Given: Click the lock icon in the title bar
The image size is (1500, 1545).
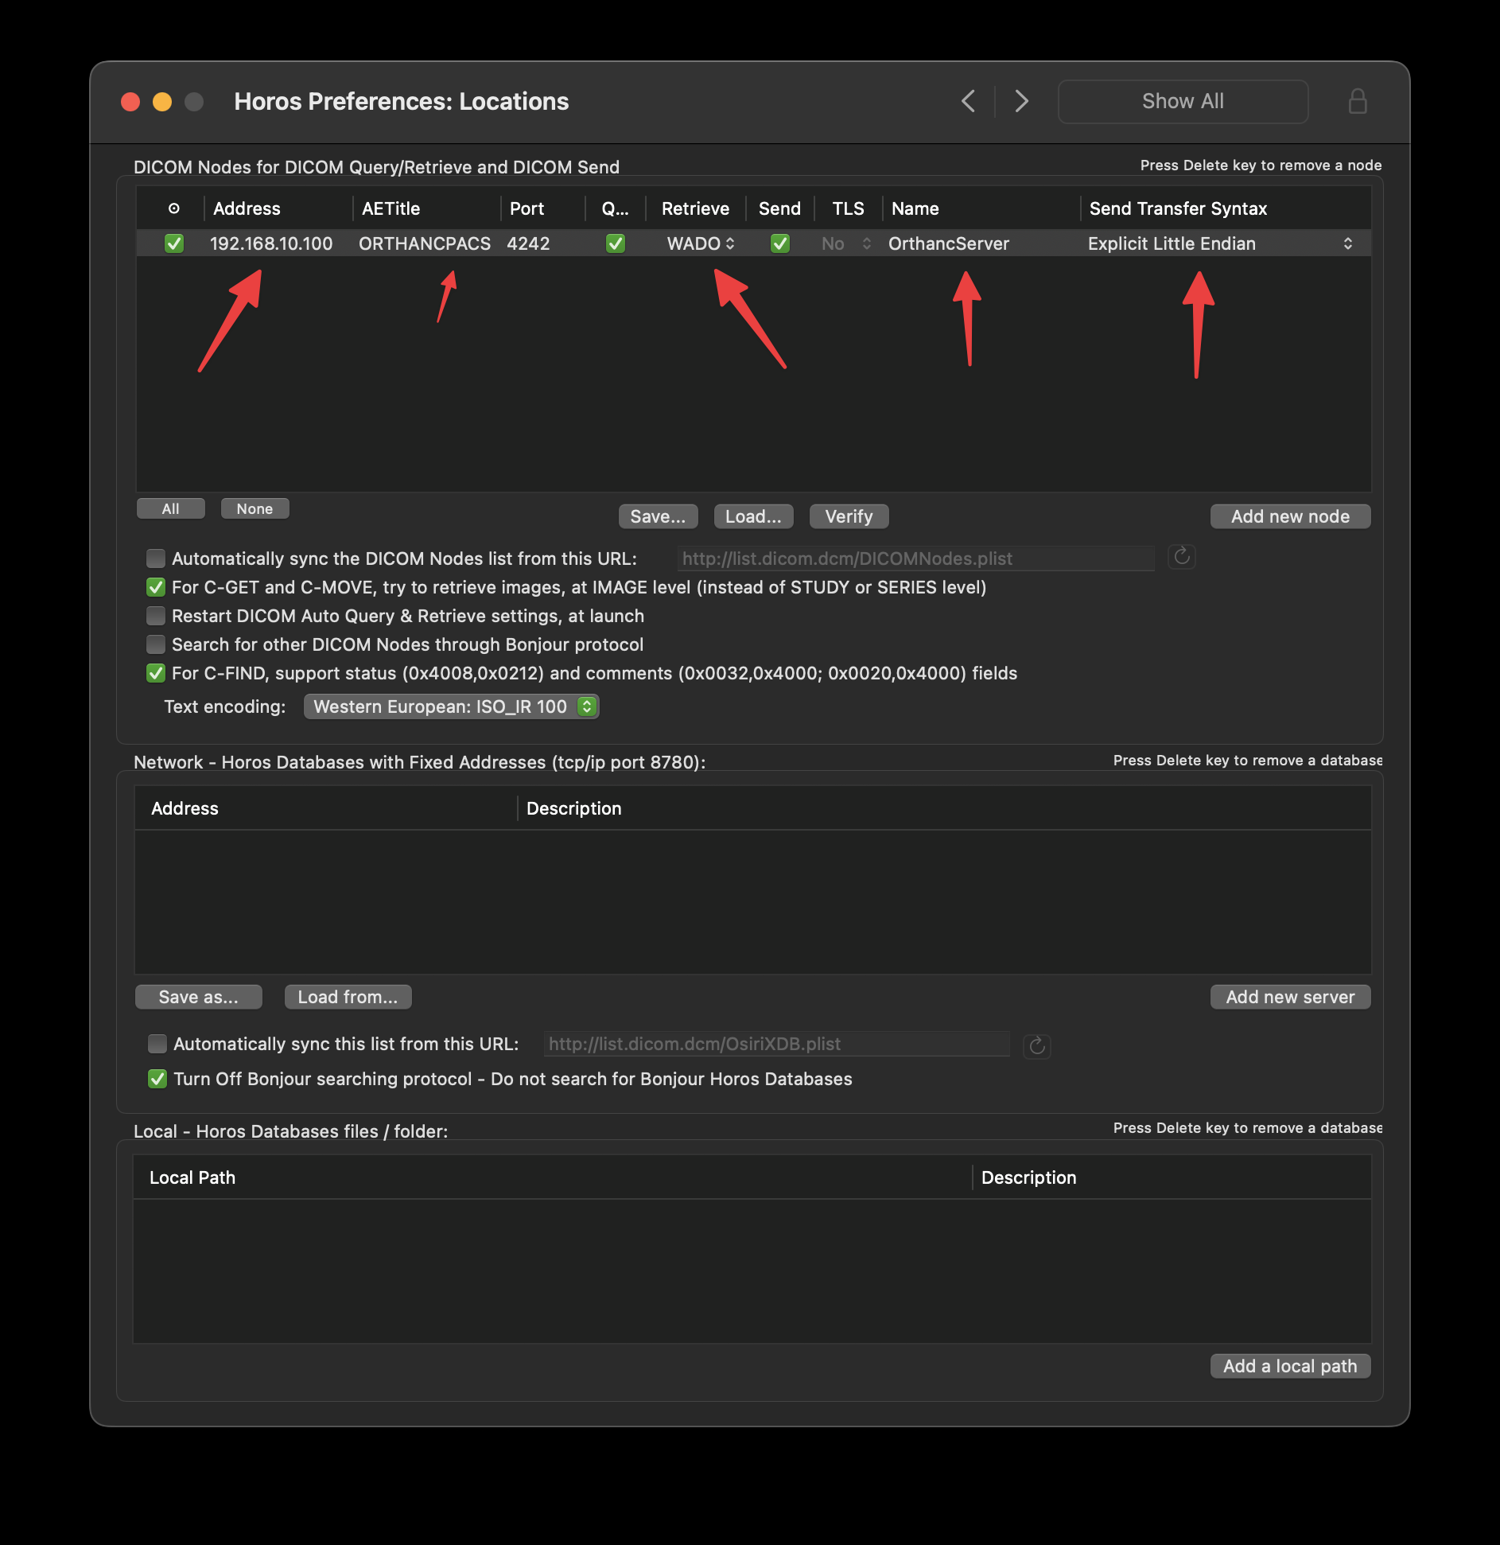Looking at the screenshot, I should pyautogui.click(x=1357, y=101).
